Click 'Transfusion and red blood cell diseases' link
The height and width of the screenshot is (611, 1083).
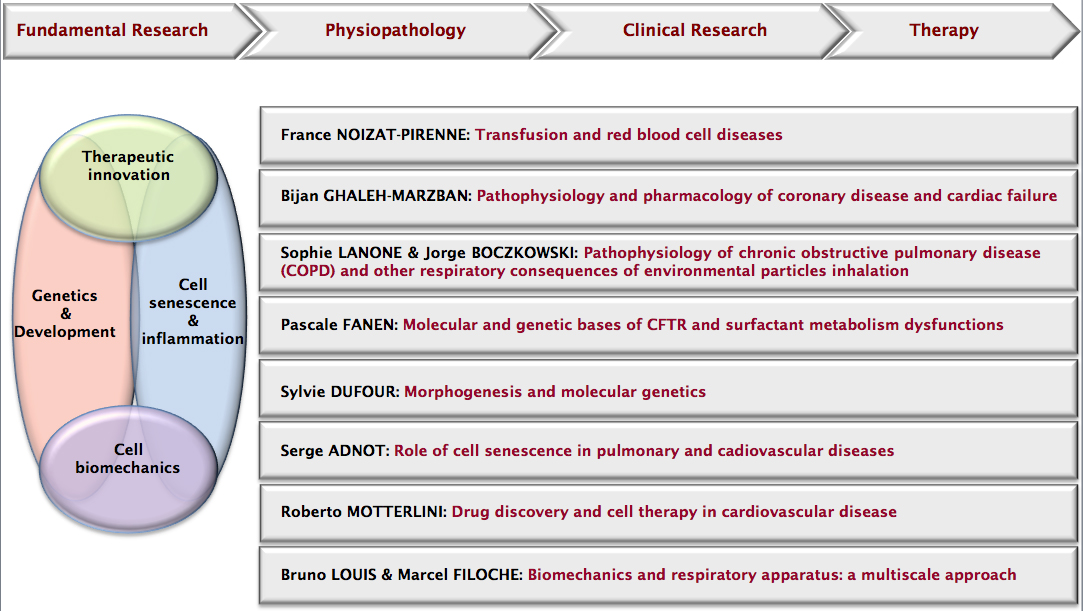pyautogui.click(x=629, y=135)
